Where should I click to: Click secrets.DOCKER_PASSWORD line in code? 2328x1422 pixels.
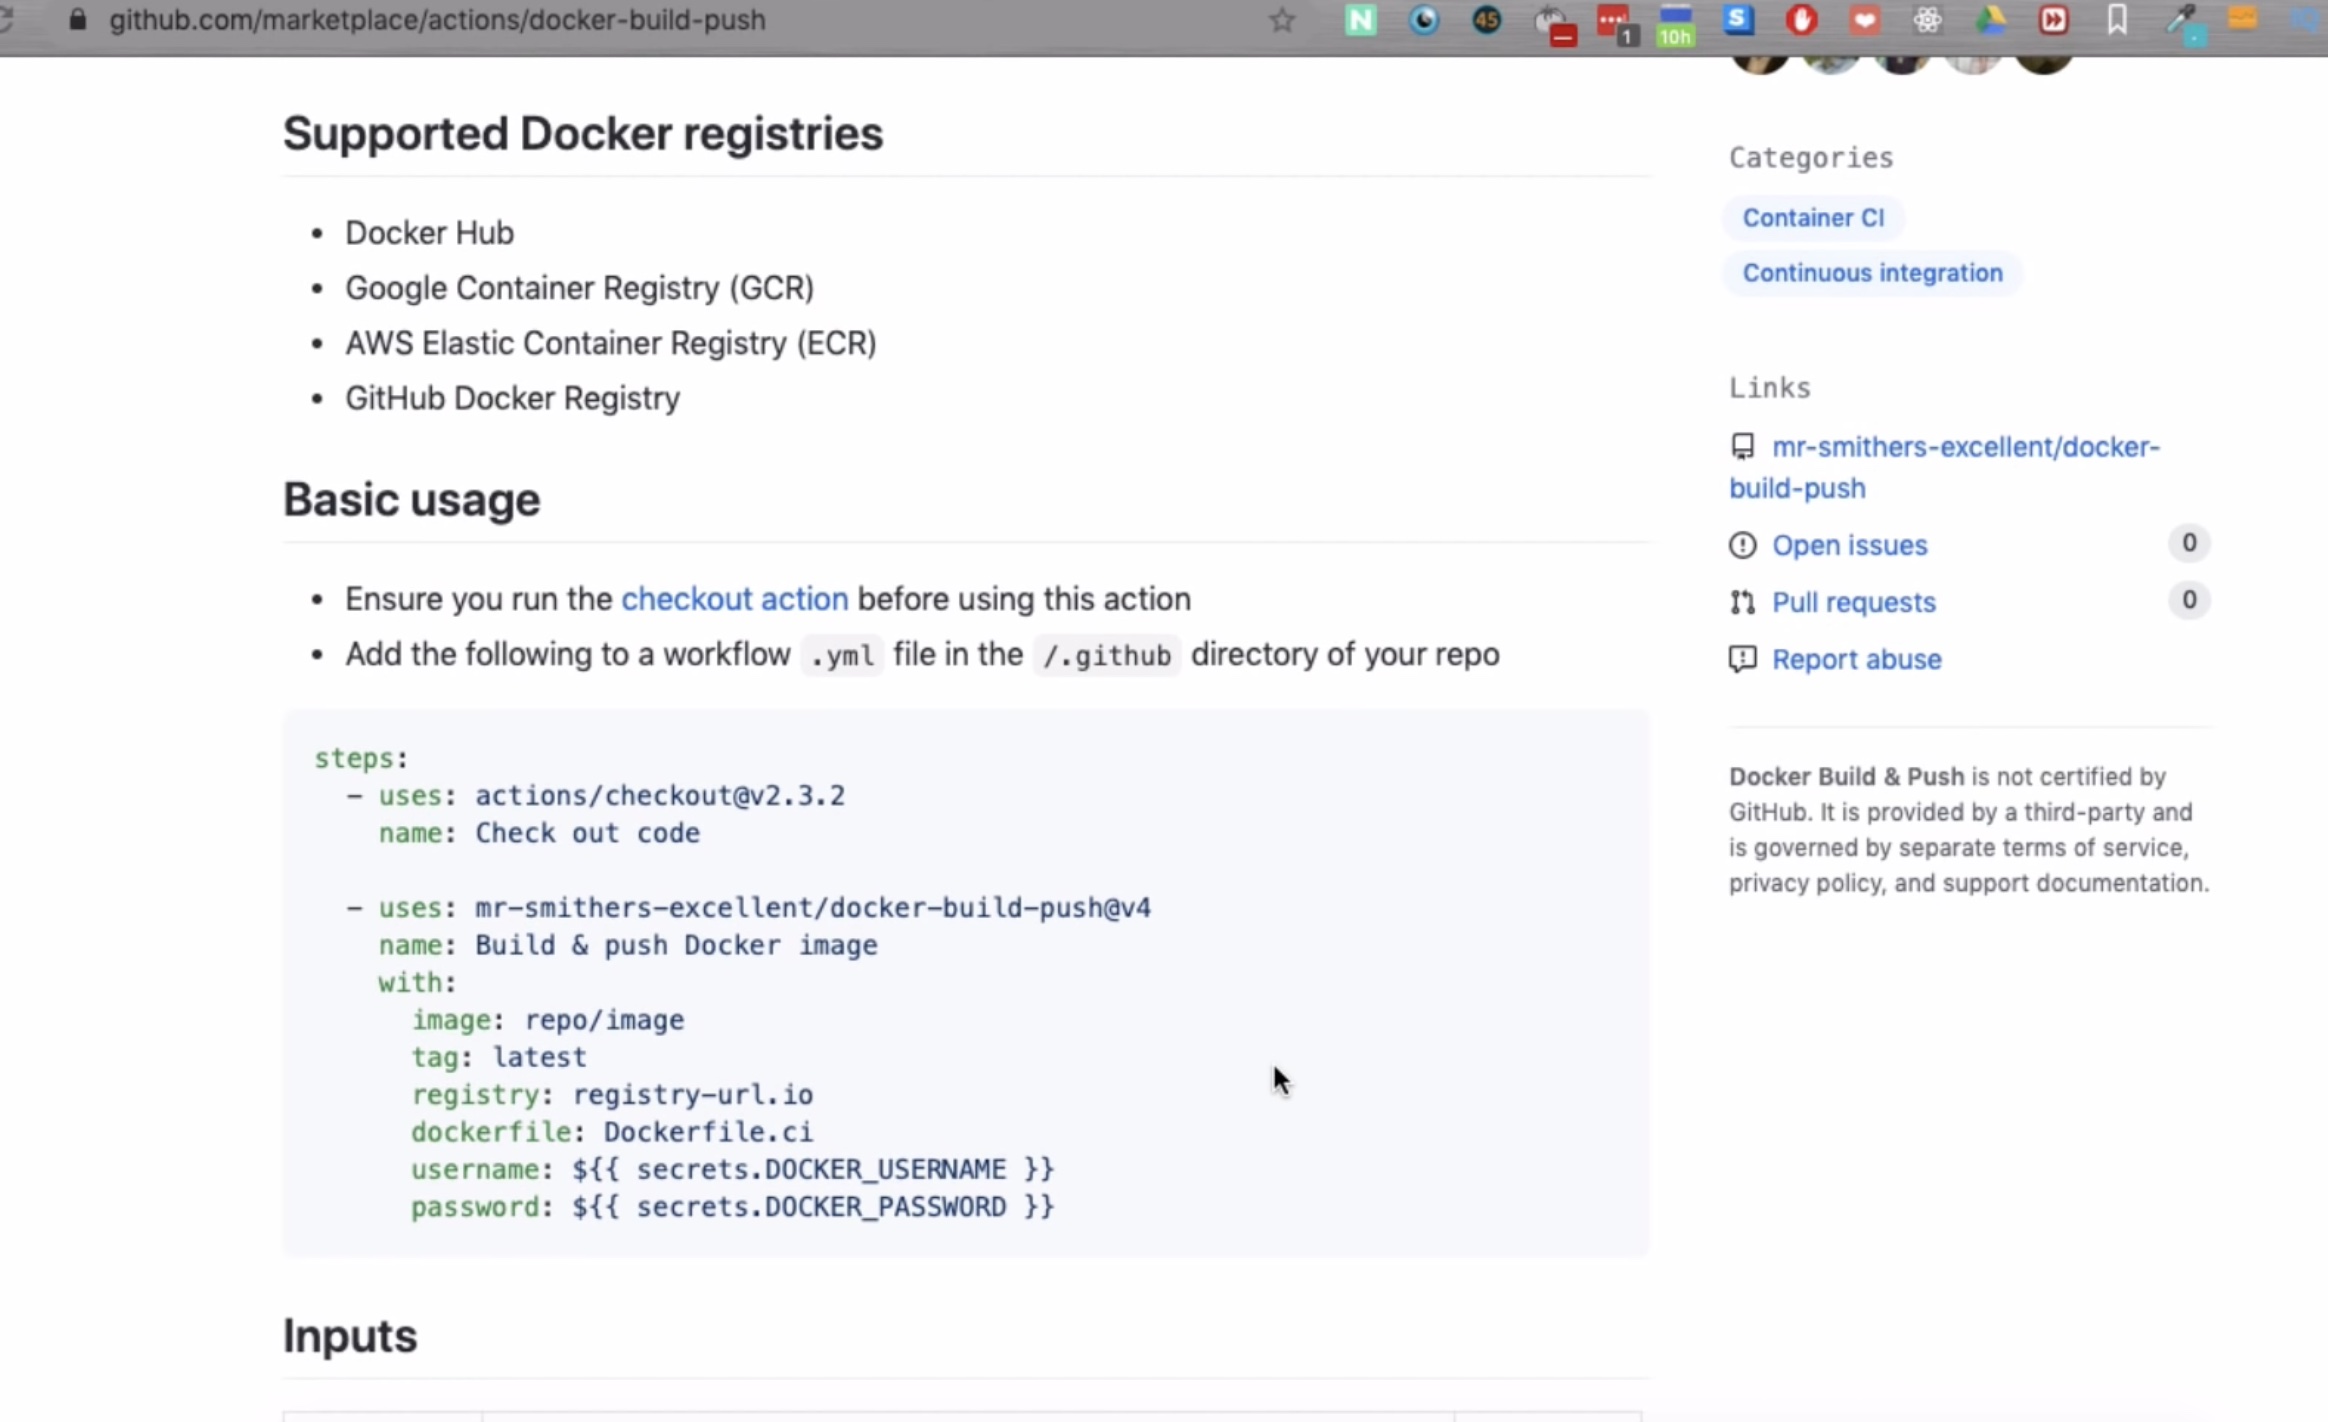pyautogui.click(x=732, y=1207)
